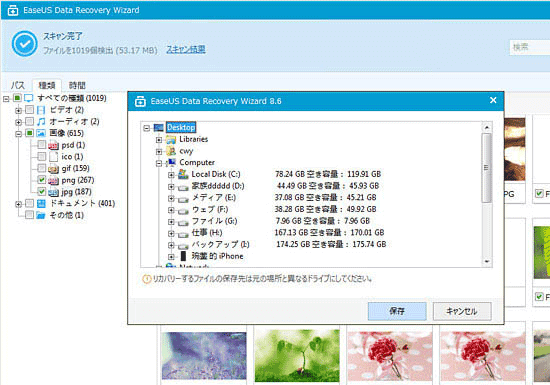Click the 画像 image category icon

pos(41,134)
